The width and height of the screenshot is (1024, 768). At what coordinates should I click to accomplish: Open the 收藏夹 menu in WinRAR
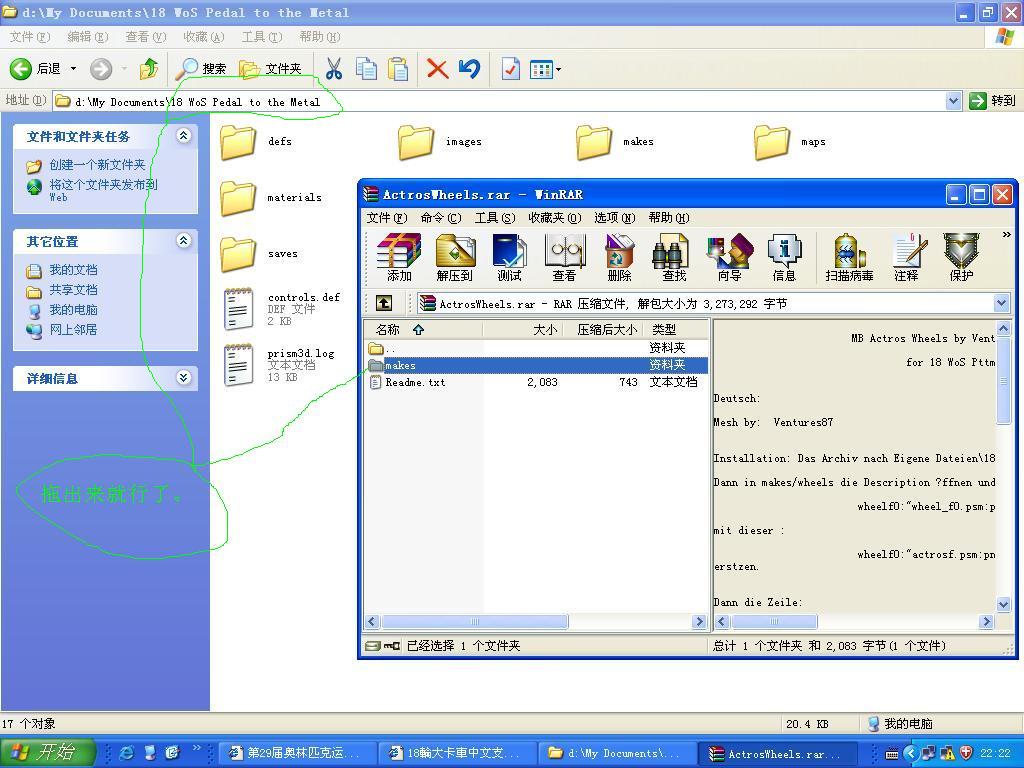tap(554, 217)
